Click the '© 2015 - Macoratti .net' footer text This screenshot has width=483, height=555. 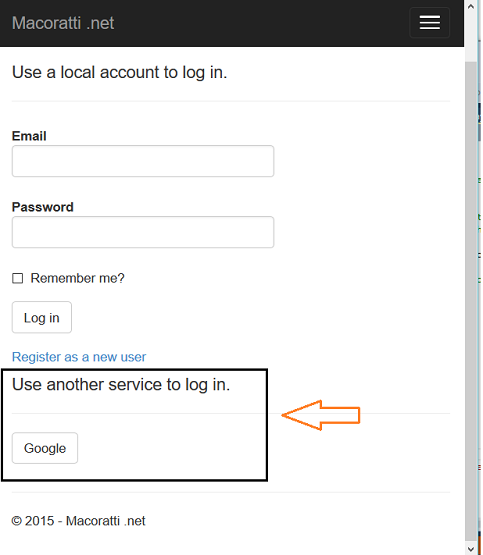click(x=78, y=521)
